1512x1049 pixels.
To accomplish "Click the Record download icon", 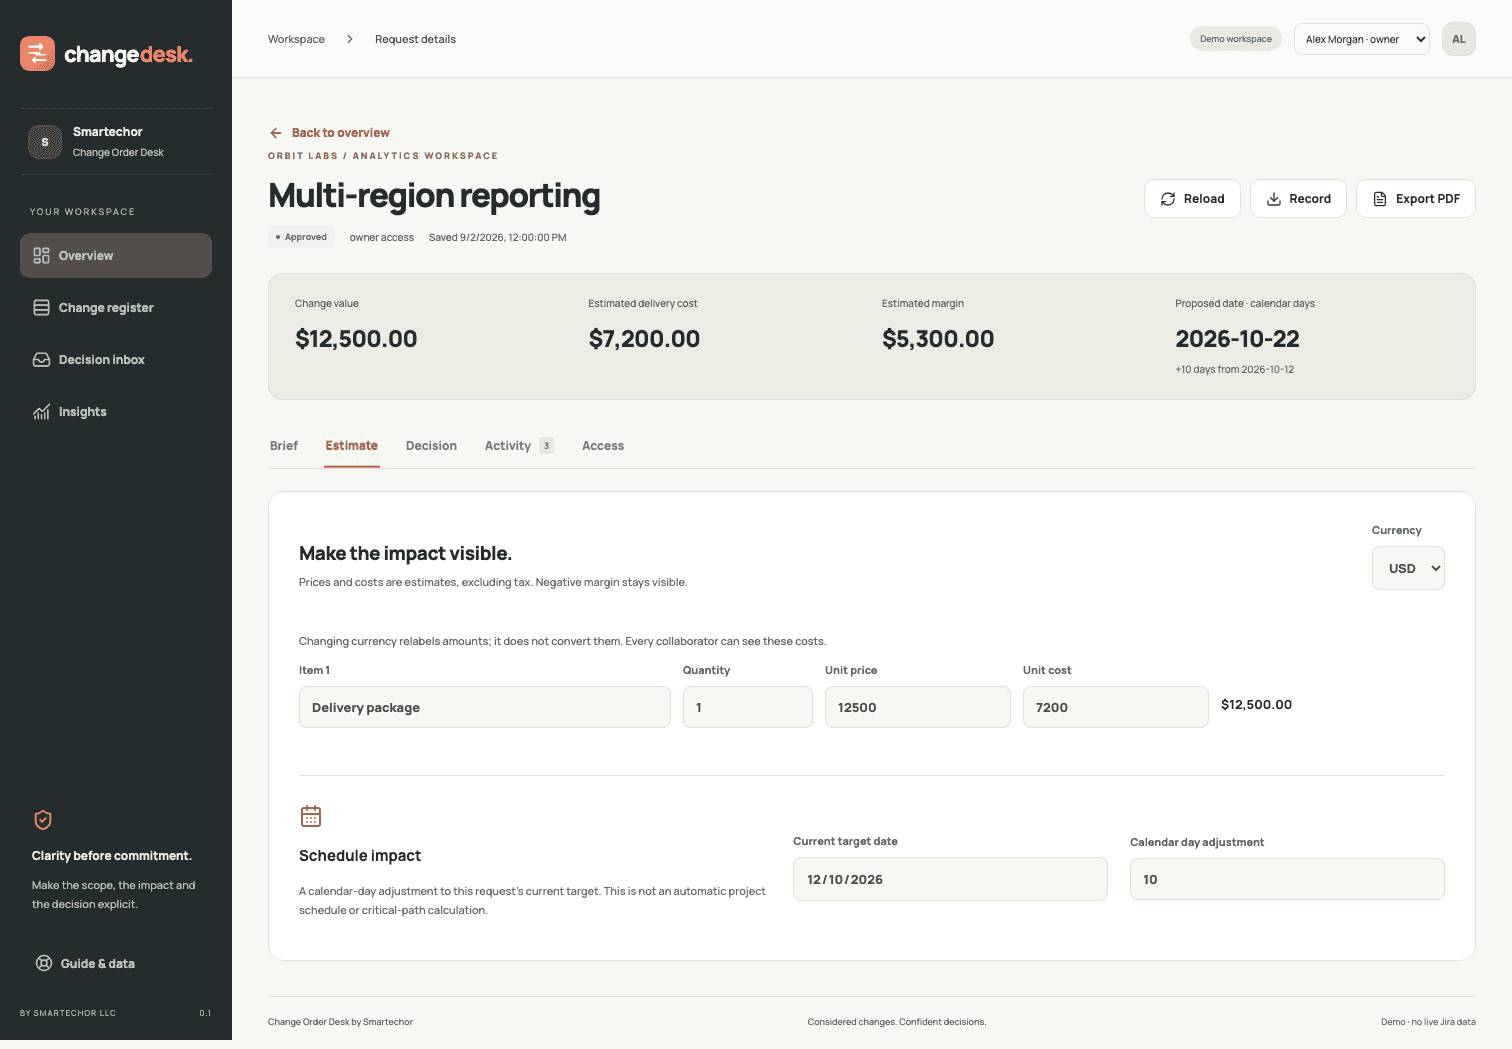I will [1274, 199].
